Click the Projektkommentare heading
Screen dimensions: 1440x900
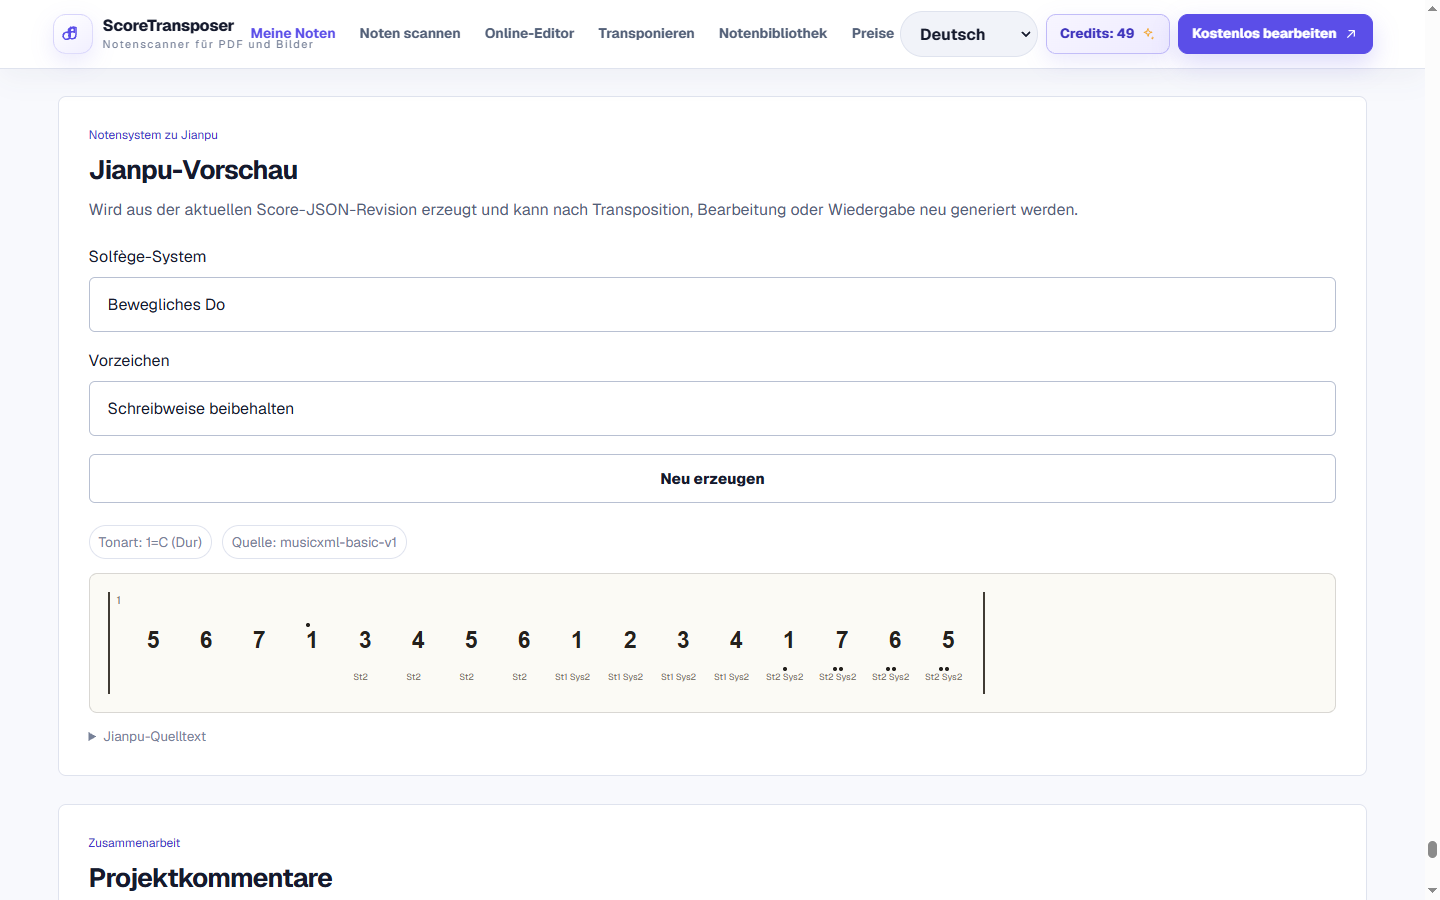[x=210, y=878]
